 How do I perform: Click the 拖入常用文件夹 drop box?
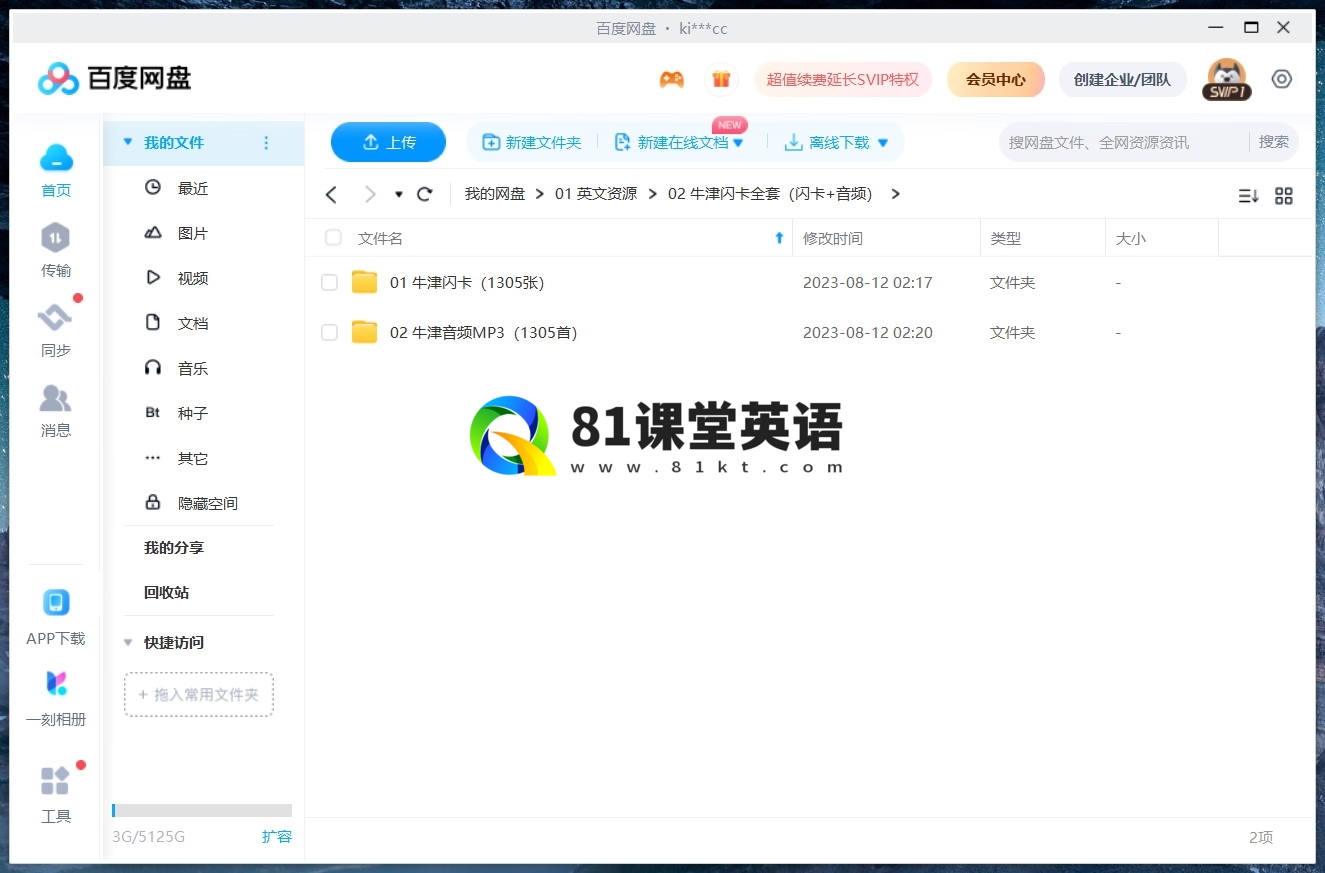pyautogui.click(x=199, y=694)
